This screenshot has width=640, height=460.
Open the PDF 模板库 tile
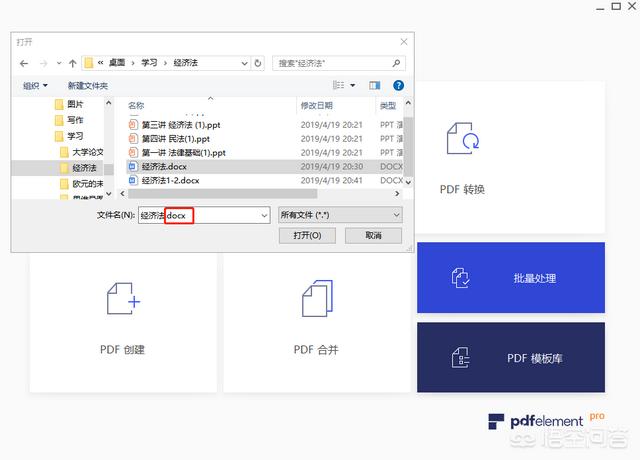coord(511,358)
